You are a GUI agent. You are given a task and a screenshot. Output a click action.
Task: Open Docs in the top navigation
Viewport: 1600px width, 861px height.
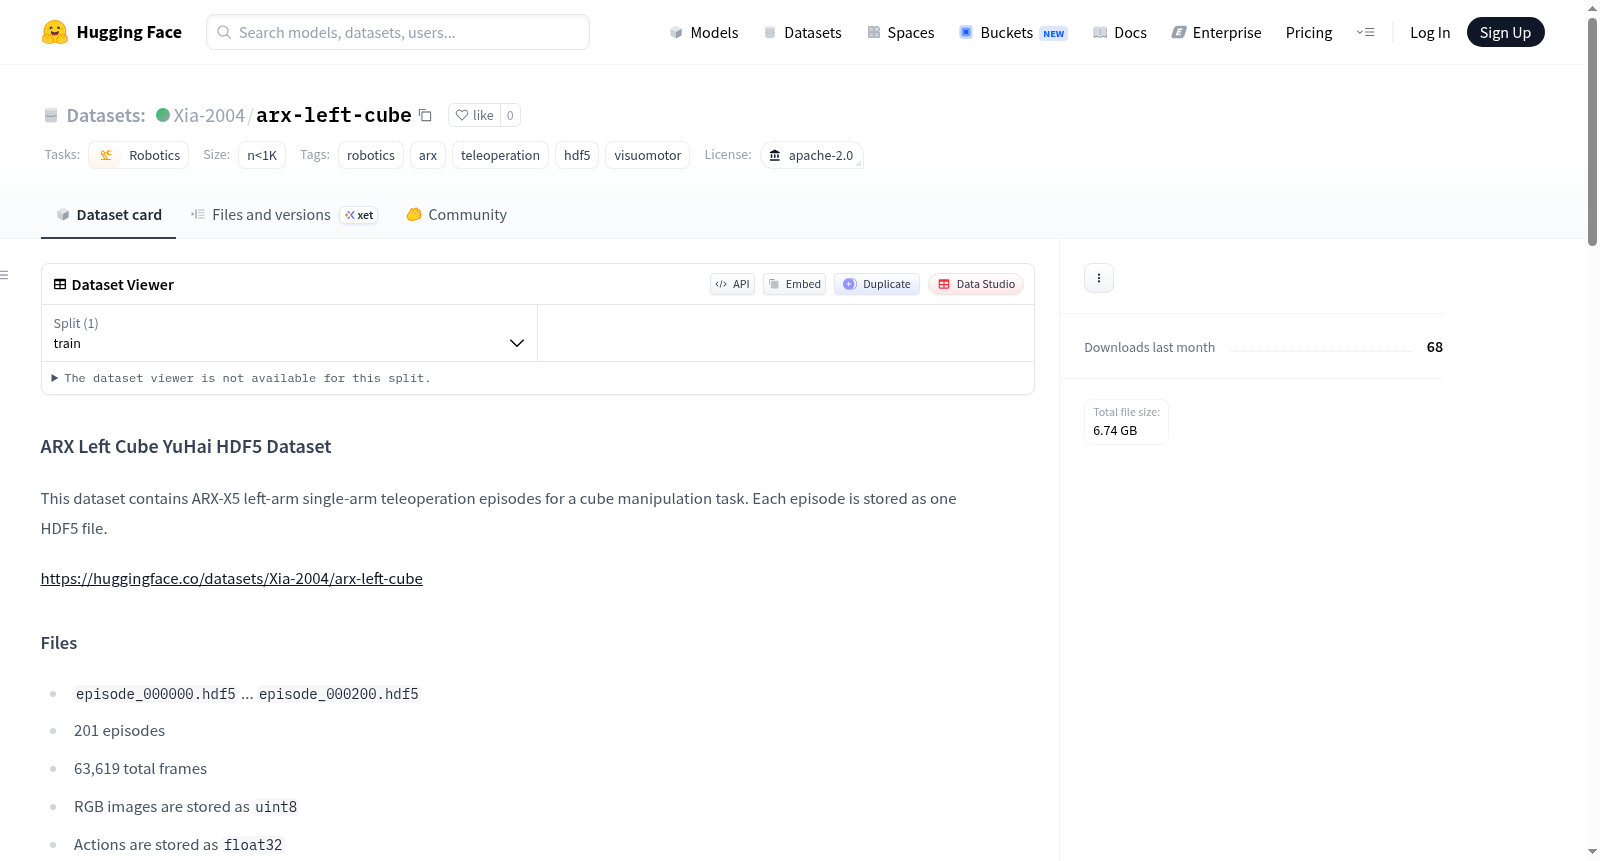(x=1120, y=32)
